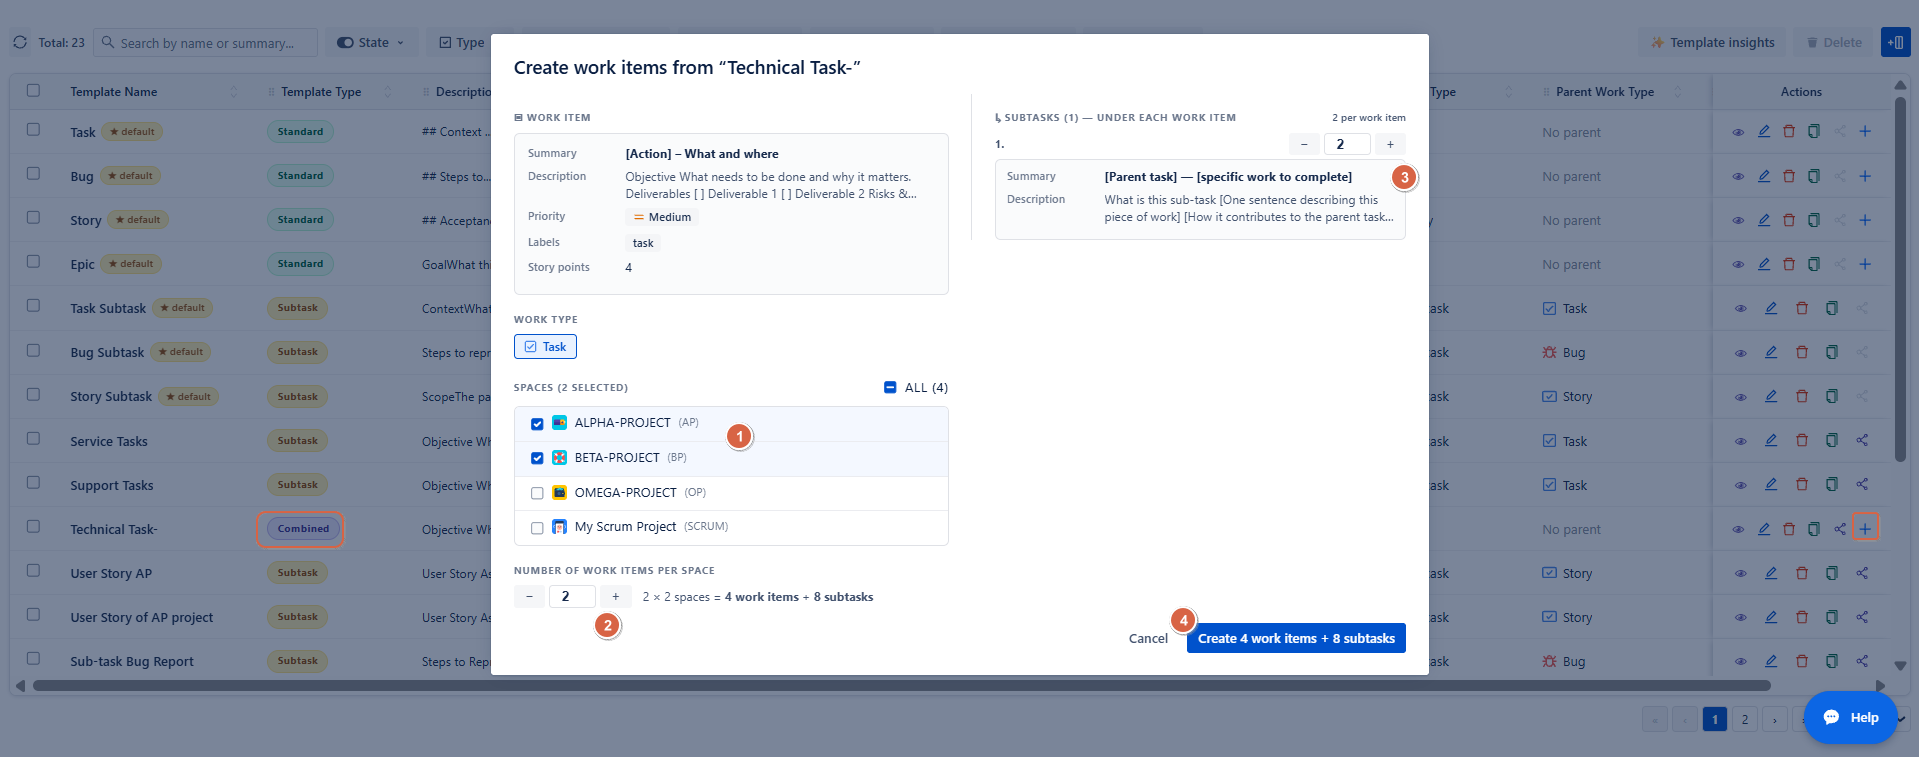Select the Task work type chip

coord(545,347)
